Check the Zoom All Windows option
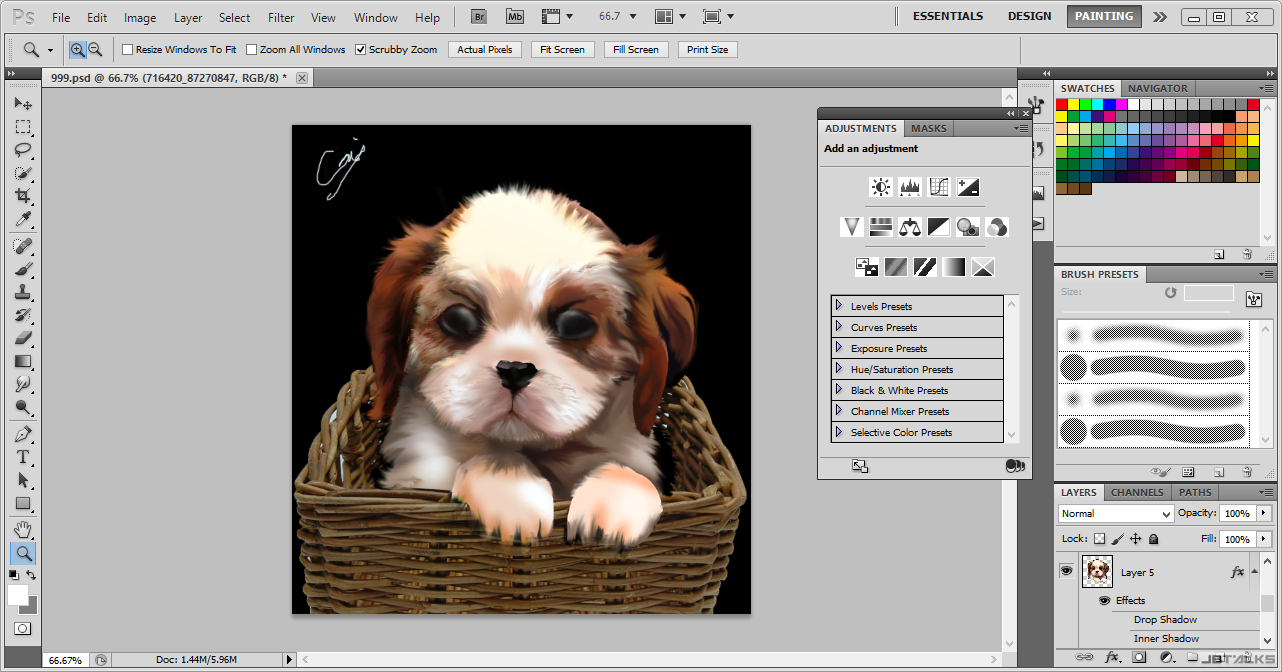This screenshot has width=1282, height=672. (252, 49)
